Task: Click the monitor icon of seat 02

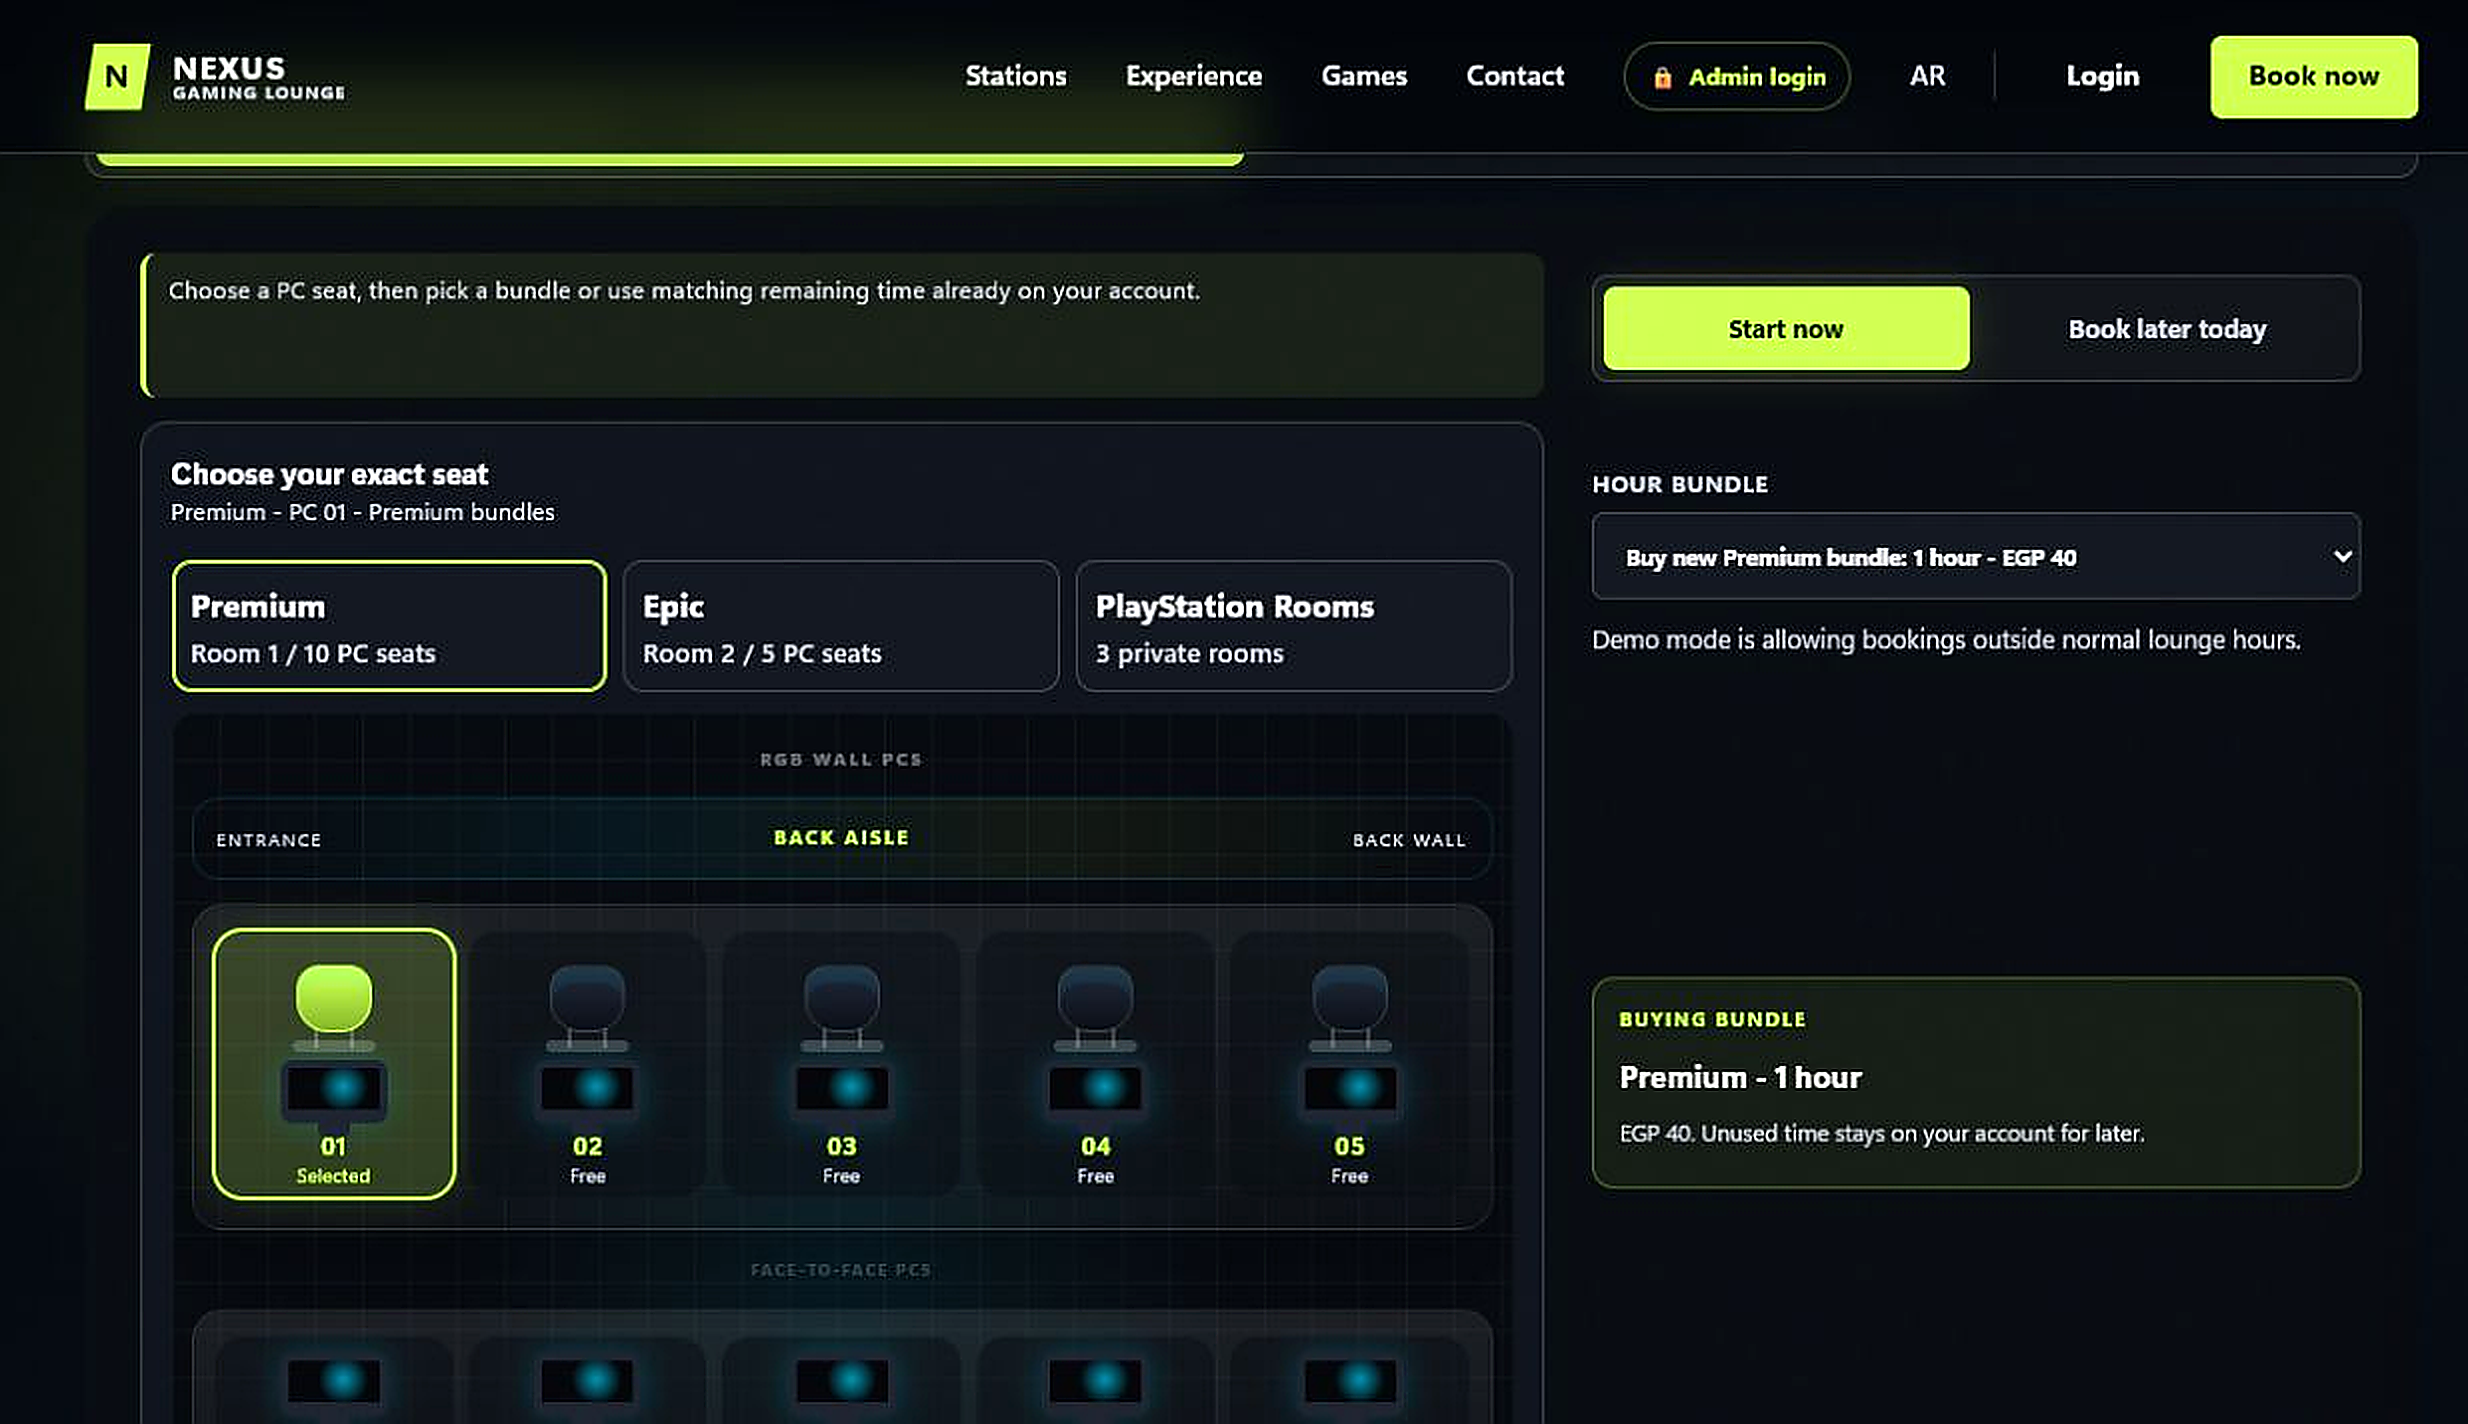Action: point(588,1090)
